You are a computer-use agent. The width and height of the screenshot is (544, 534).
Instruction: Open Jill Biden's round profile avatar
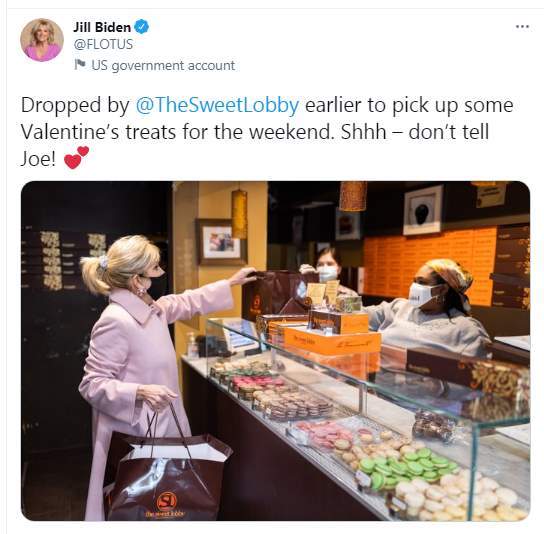tap(42, 40)
